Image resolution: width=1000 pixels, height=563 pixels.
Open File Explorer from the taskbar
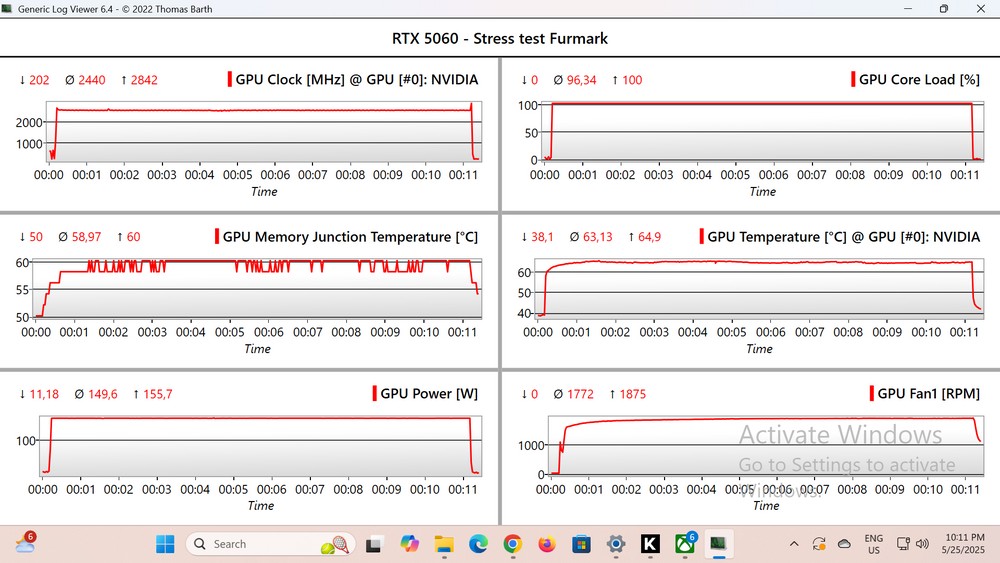444,544
